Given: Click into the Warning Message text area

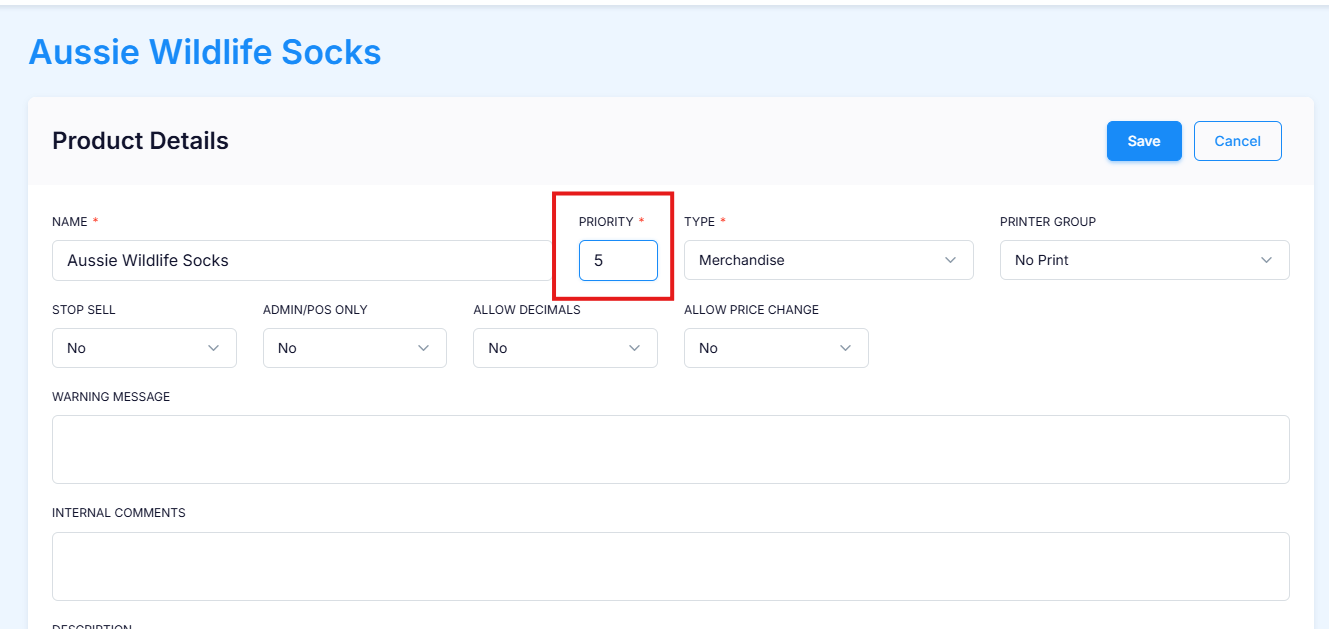Looking at the screenshot, I should [x=670, y=450].
